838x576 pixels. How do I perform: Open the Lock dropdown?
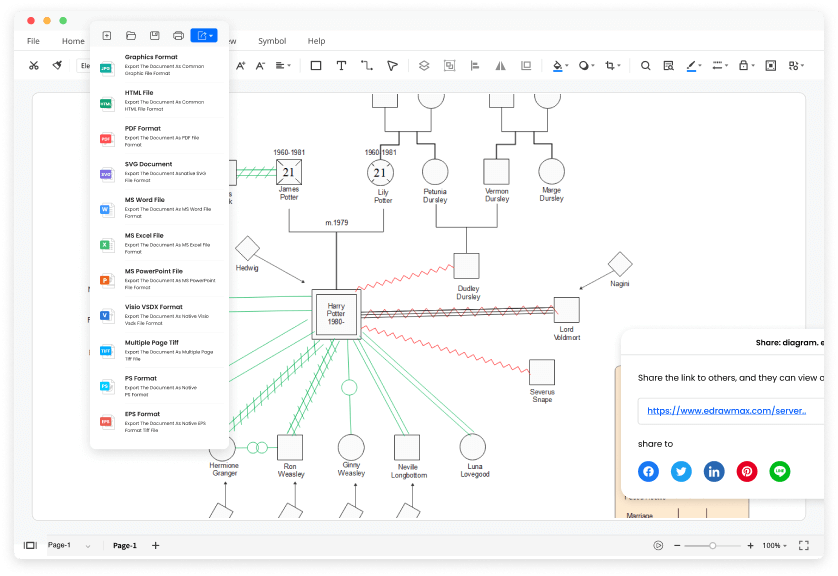click(746, 66)
